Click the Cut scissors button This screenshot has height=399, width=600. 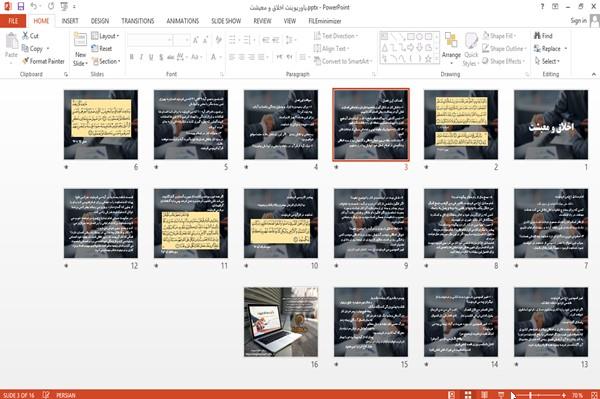(x=31, y=36)
